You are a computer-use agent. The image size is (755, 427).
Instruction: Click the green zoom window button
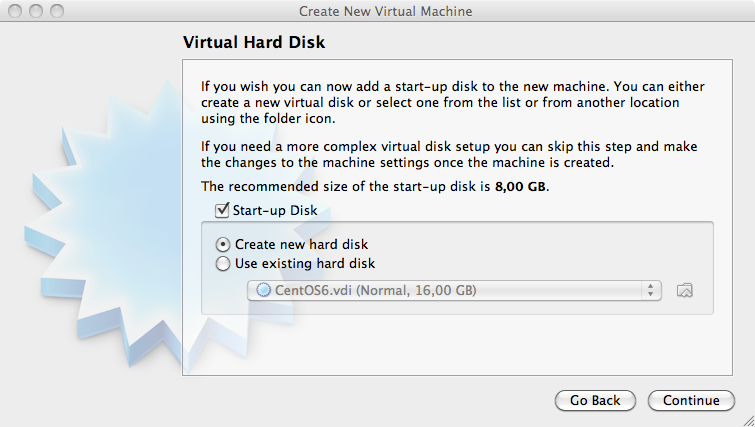(x=57, y=11)
